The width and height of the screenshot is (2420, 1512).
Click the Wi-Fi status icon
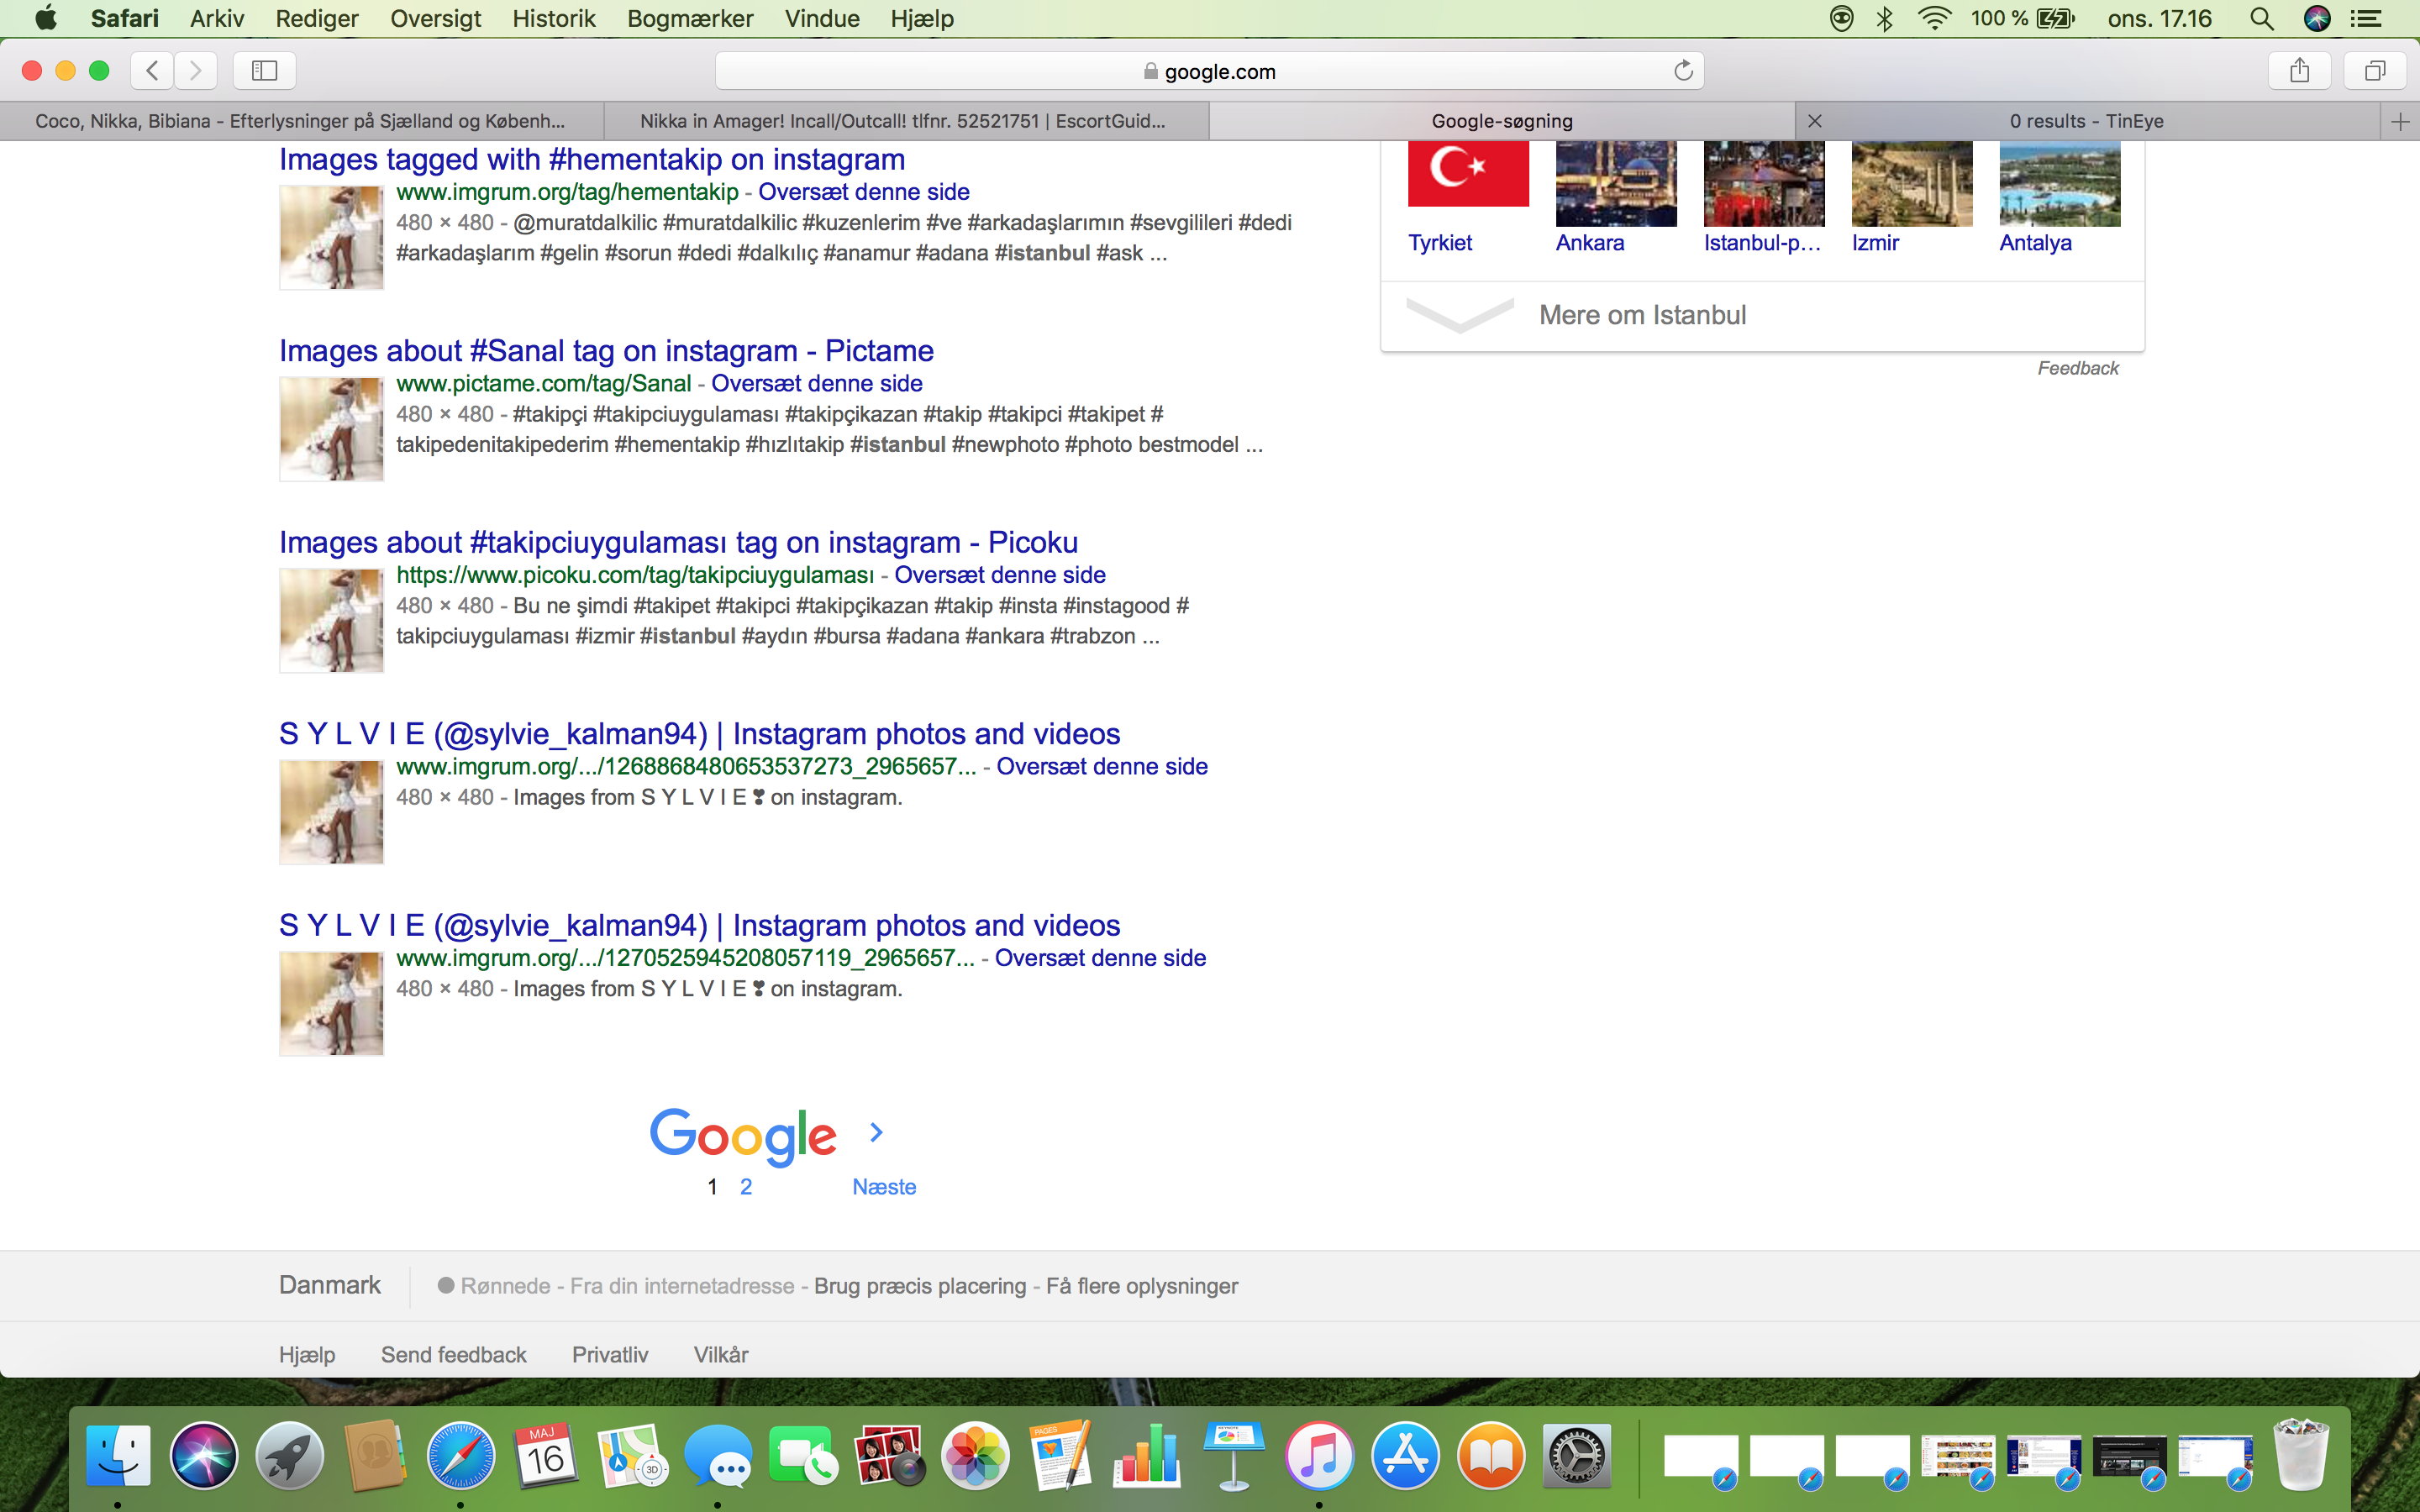tap(1935, 18)
